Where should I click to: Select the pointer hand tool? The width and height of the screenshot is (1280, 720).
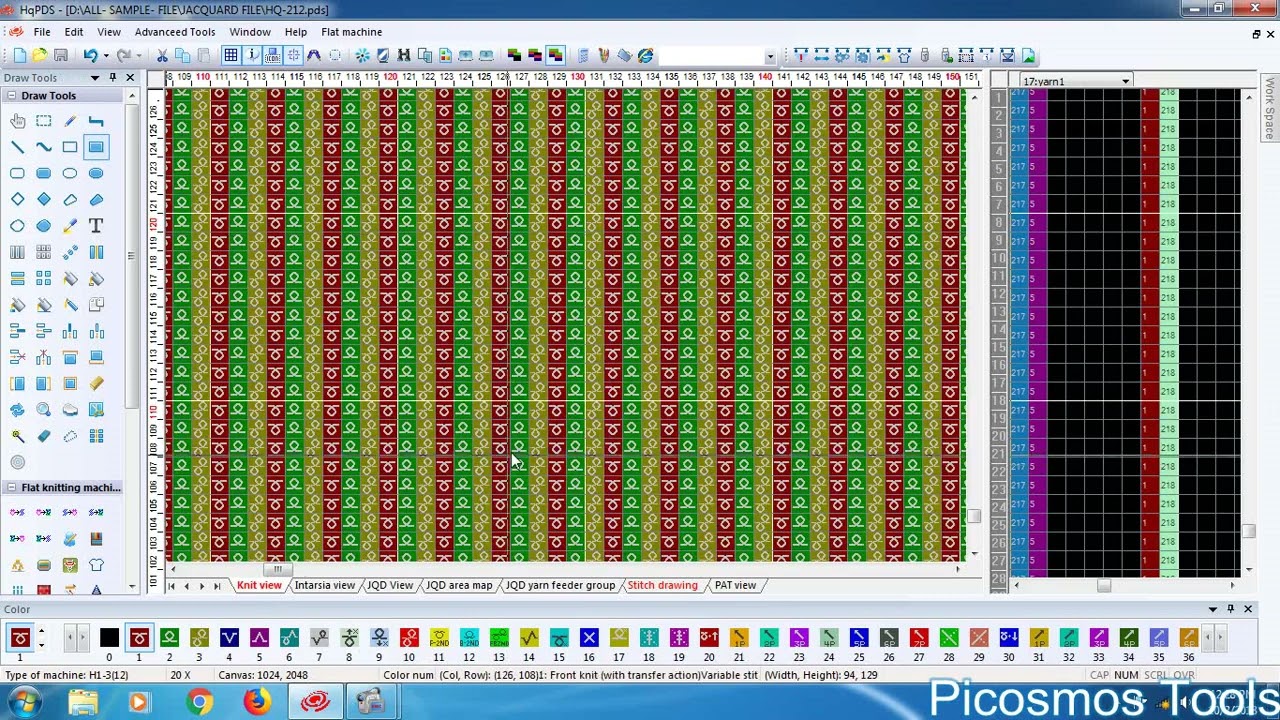tap(18, 121)
